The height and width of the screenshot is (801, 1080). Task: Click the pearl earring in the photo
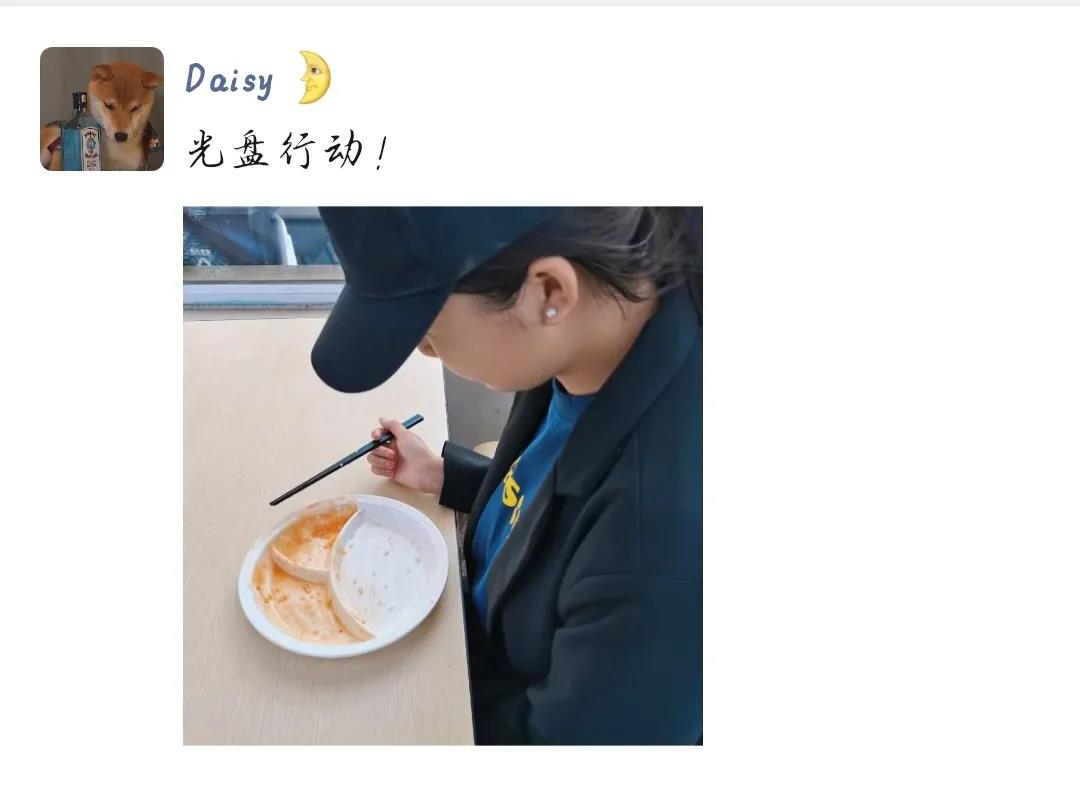[x=550, y=313]
